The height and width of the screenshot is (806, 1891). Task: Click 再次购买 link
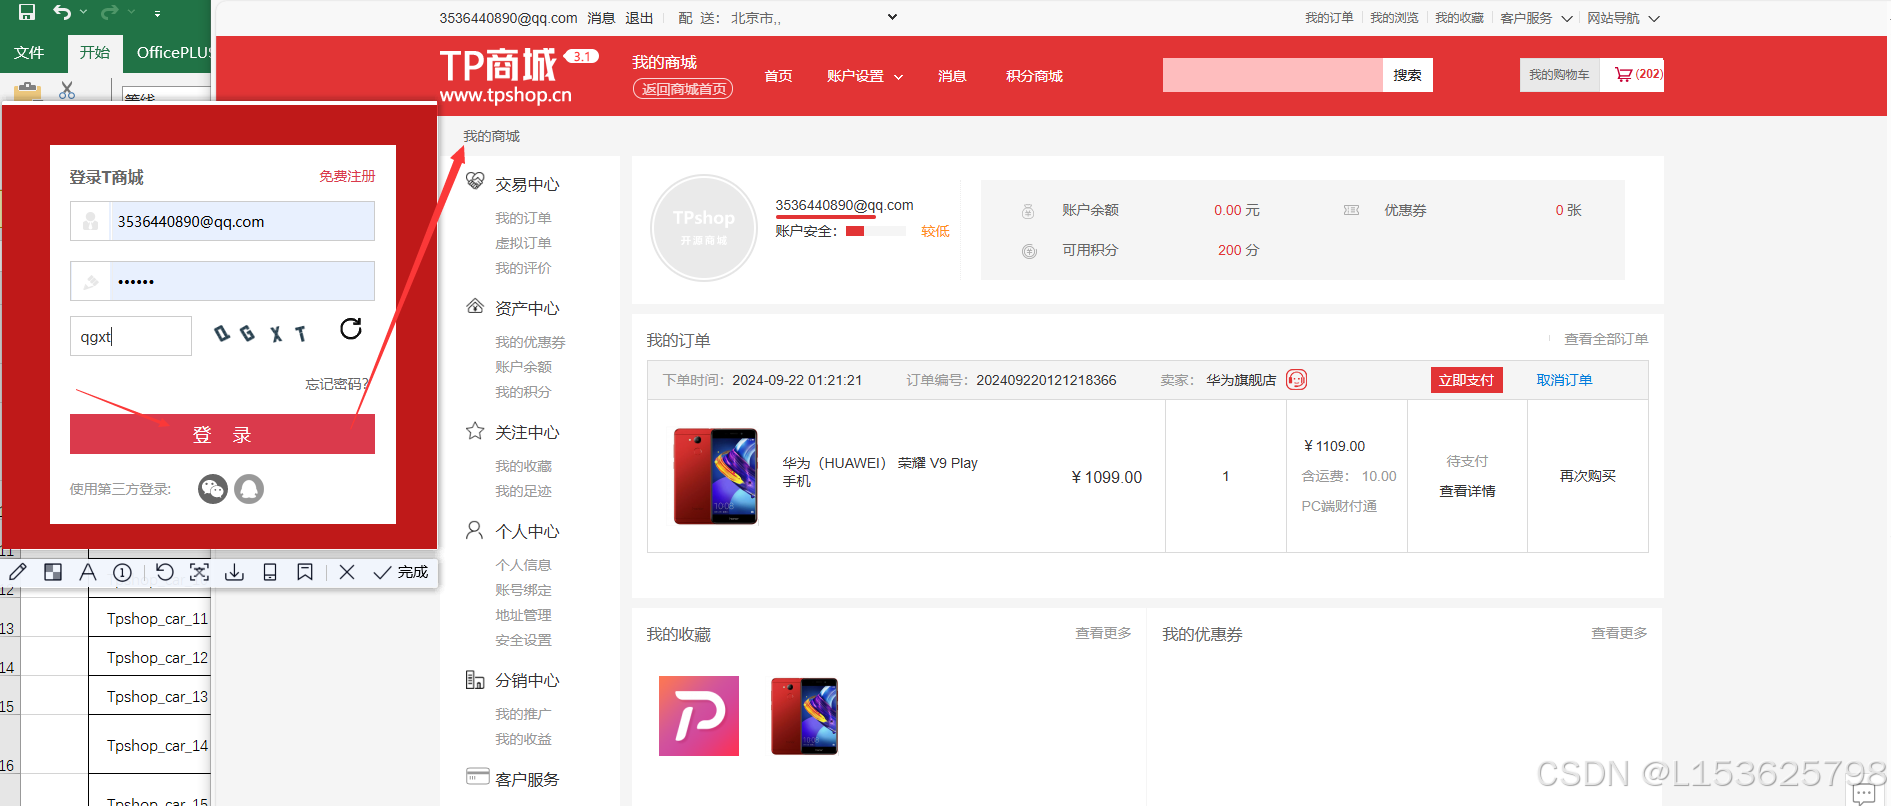pyautogui.click(x=1587, y=476)
